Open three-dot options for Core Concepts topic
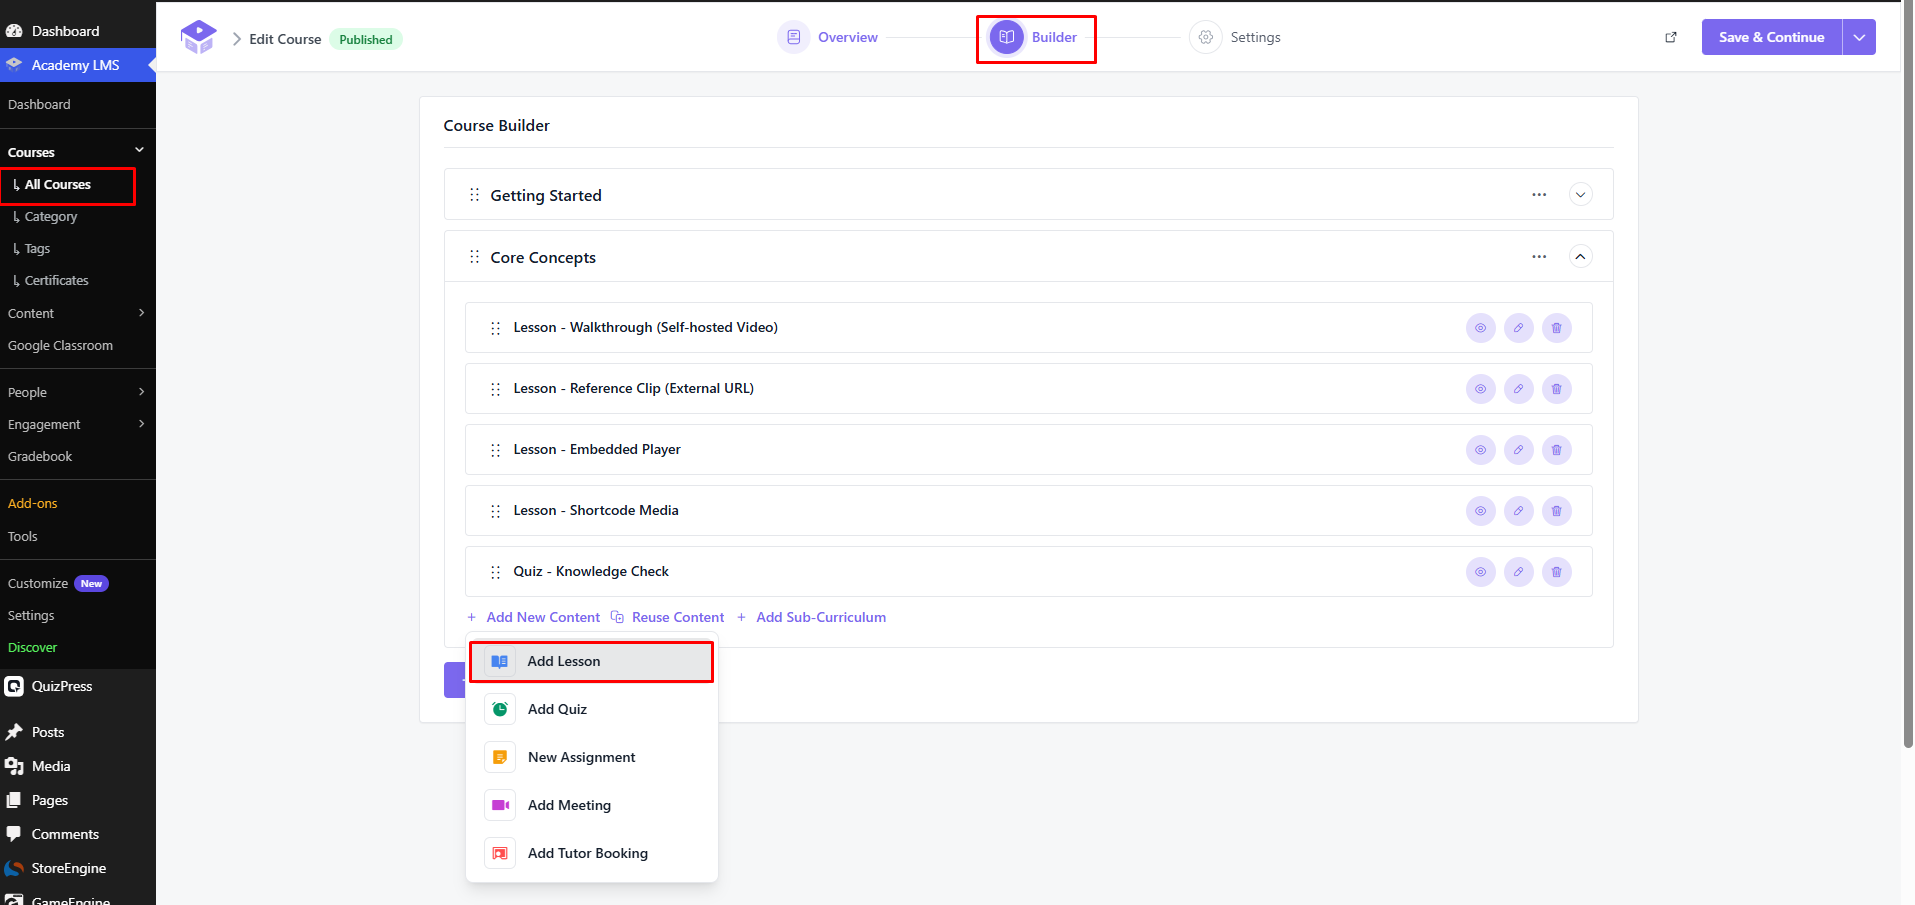The height and width of the screenshot is (905, 1915). tap(1539, 257)
